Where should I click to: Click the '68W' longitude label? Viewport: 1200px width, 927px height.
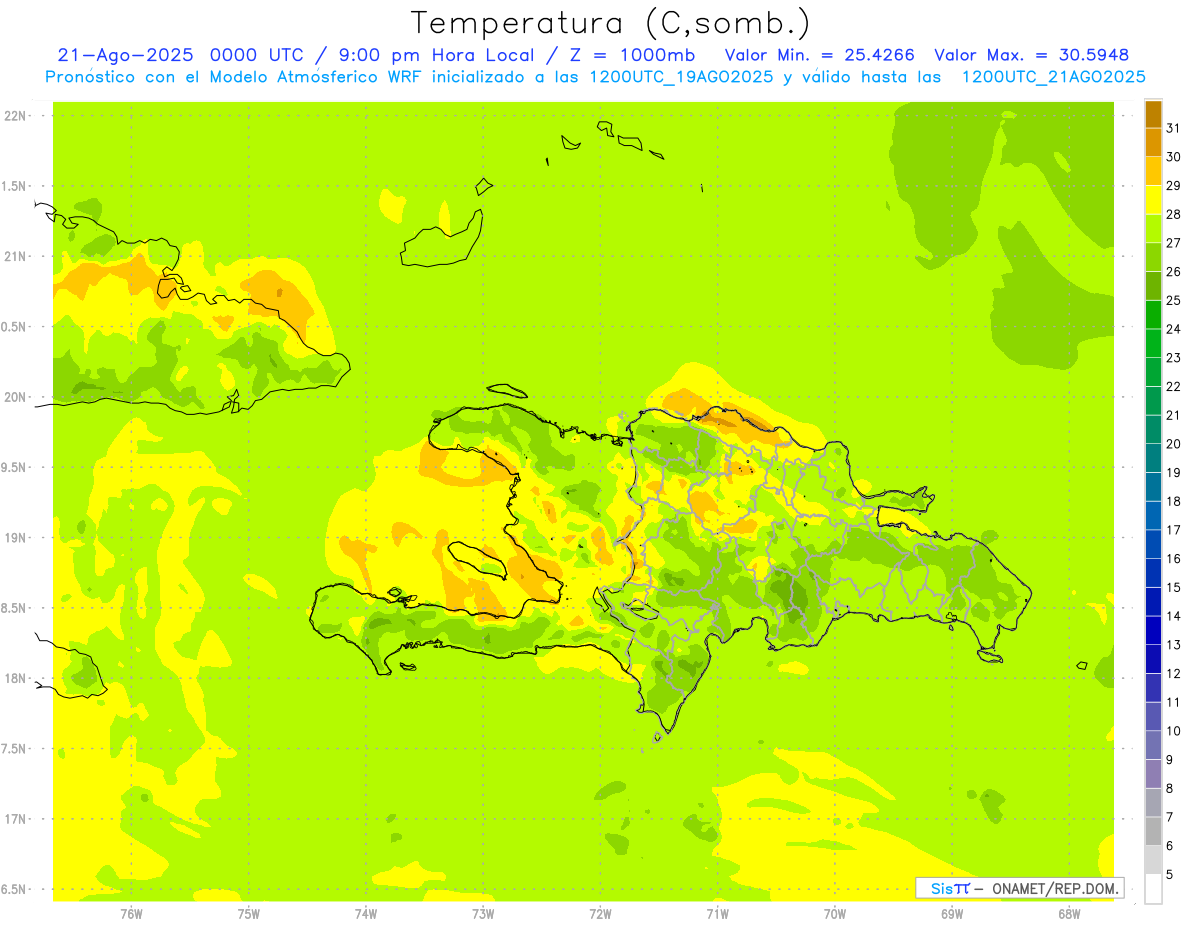click(x=1069, y=914)
